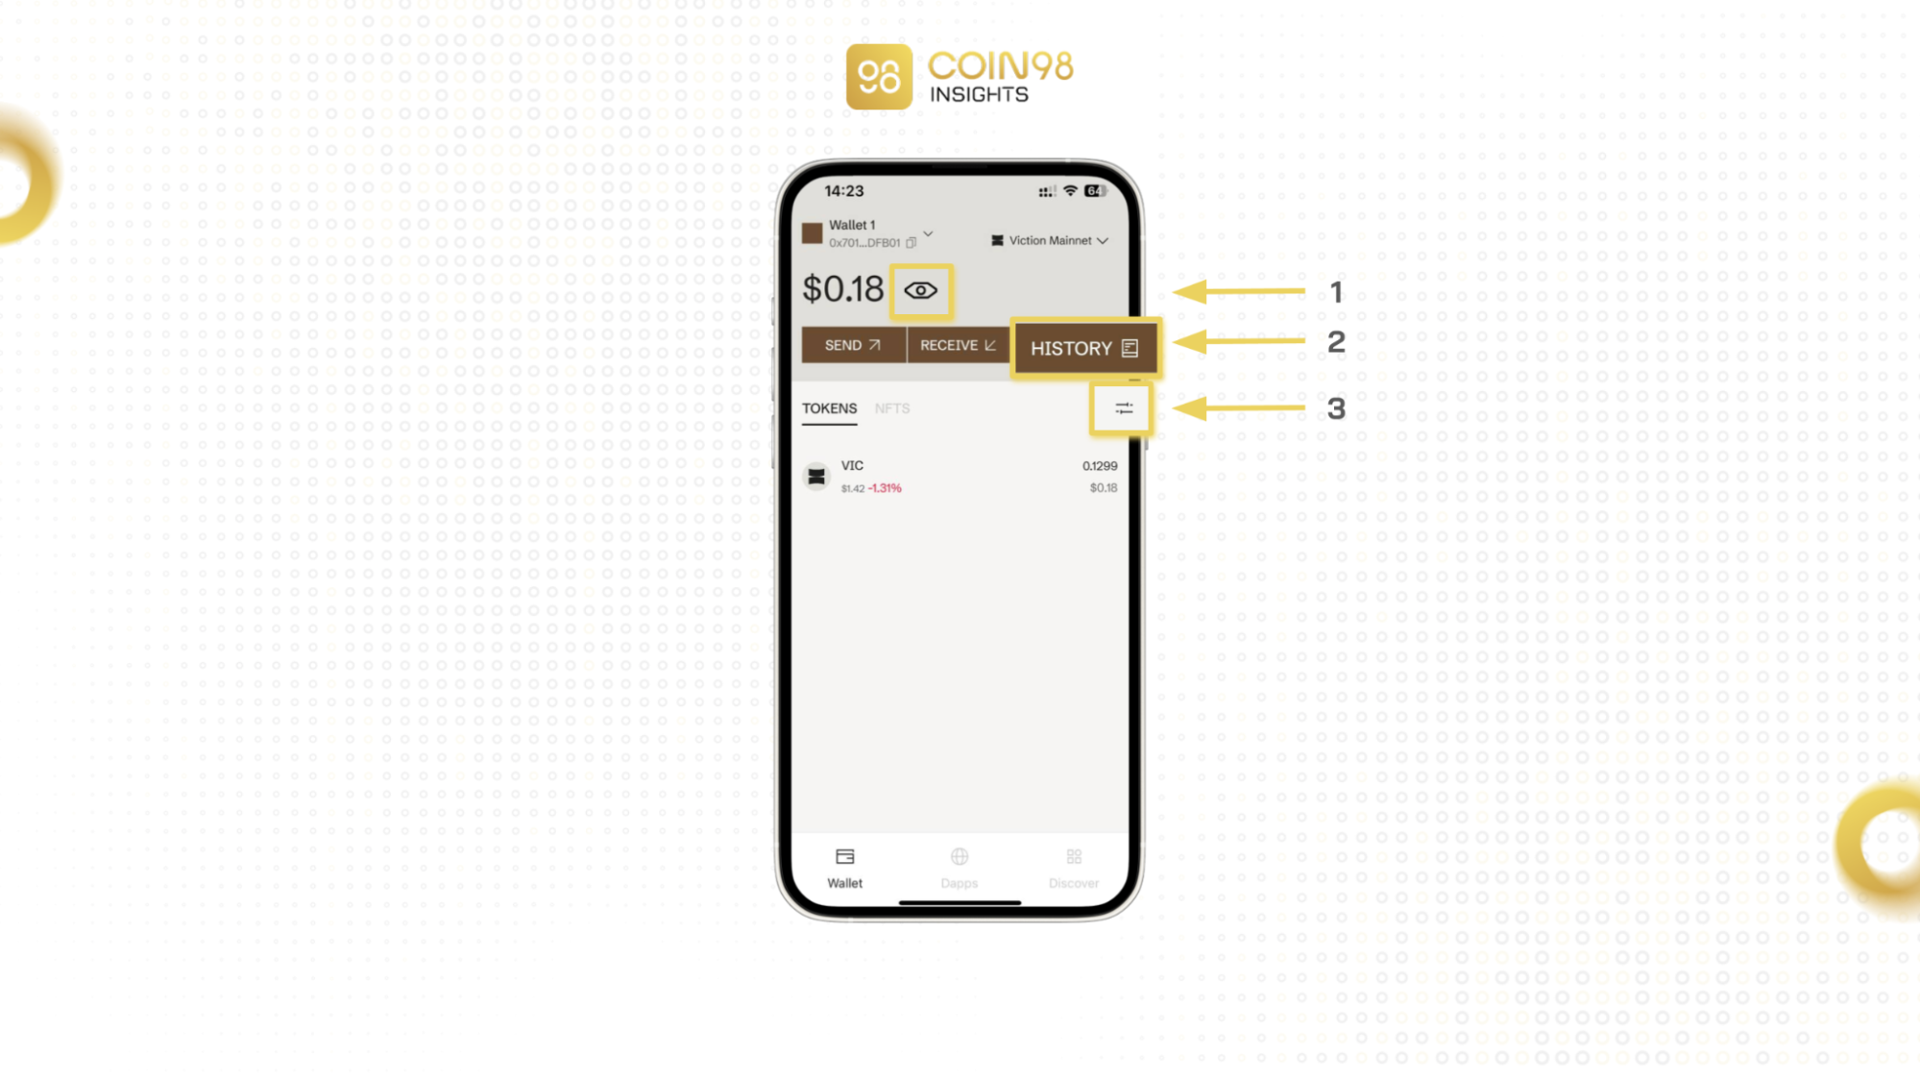Click the VIC token row

point(960,476)
